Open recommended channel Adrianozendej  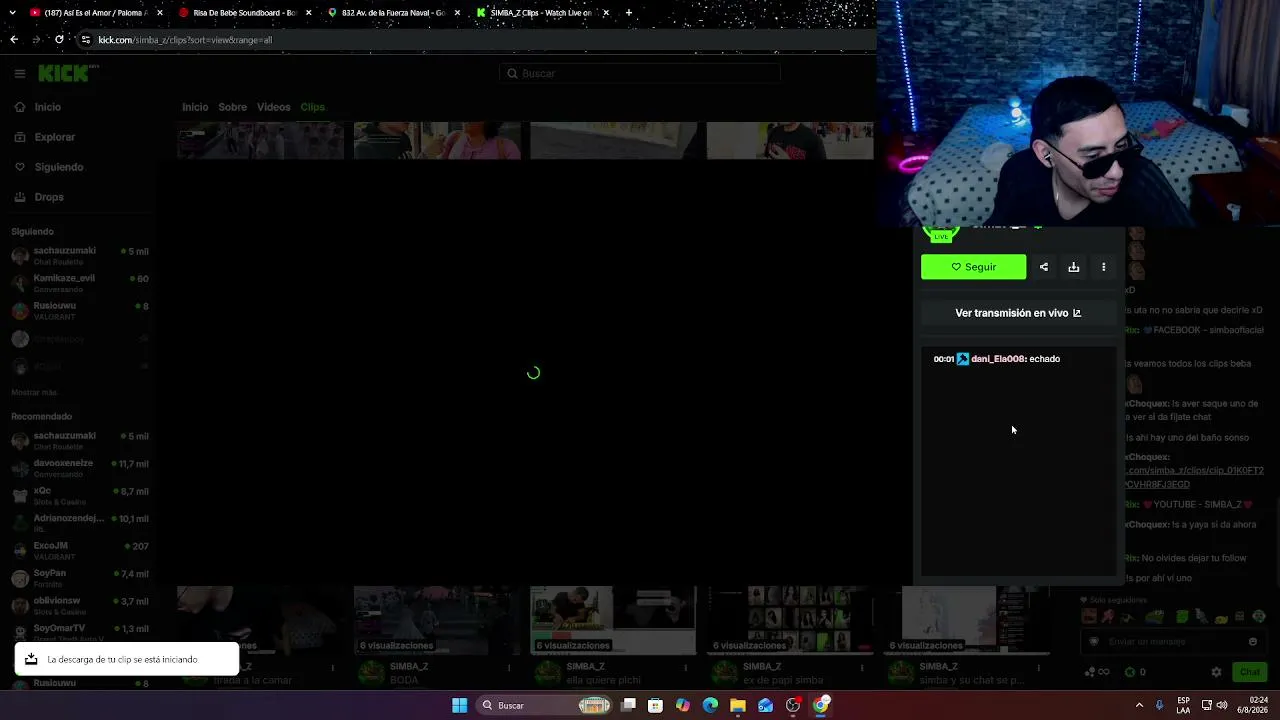[x=80, y=523]
